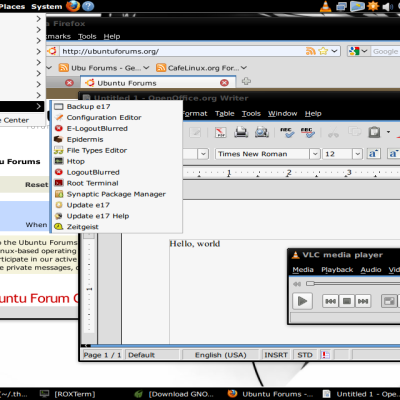Click the Download GNO... taskbar button

[174, 394]
